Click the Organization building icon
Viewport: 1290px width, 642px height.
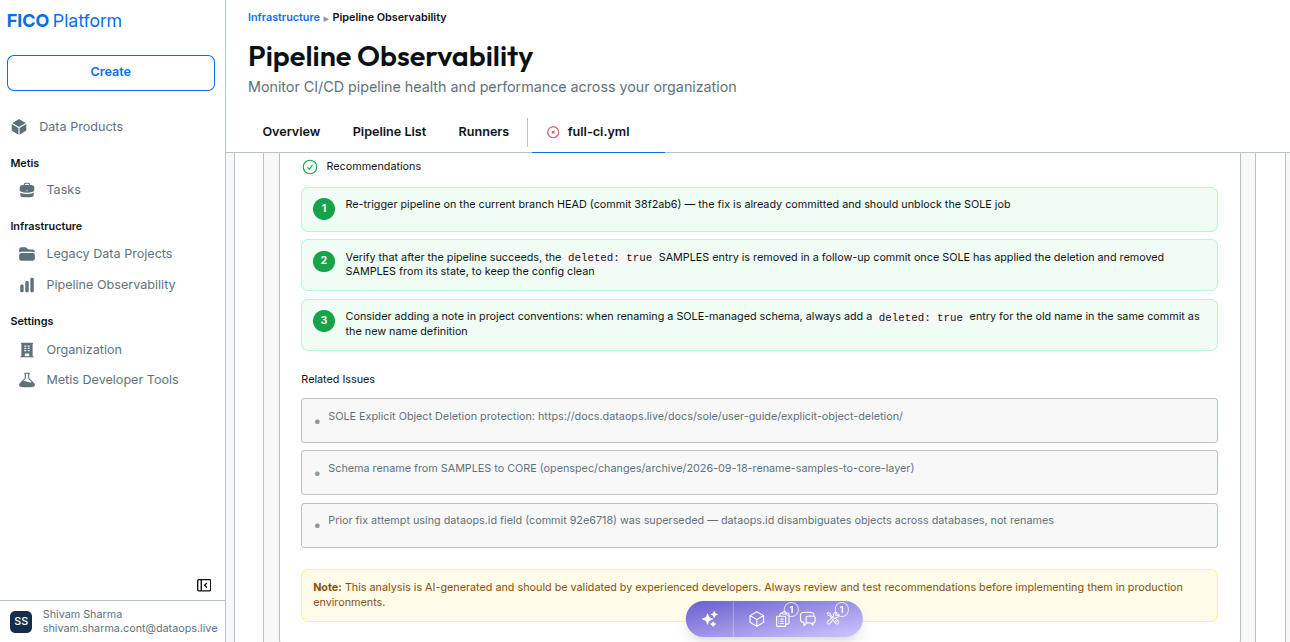coord(27,350)
